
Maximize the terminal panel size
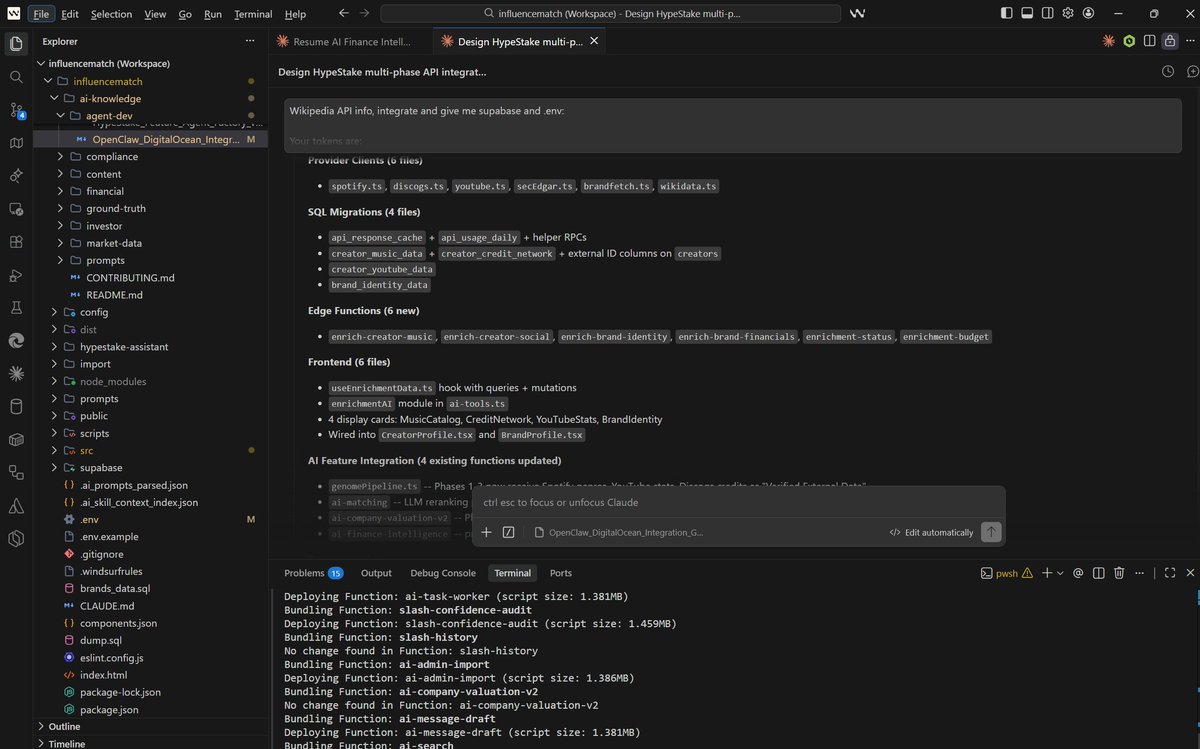click(1172, 573)
